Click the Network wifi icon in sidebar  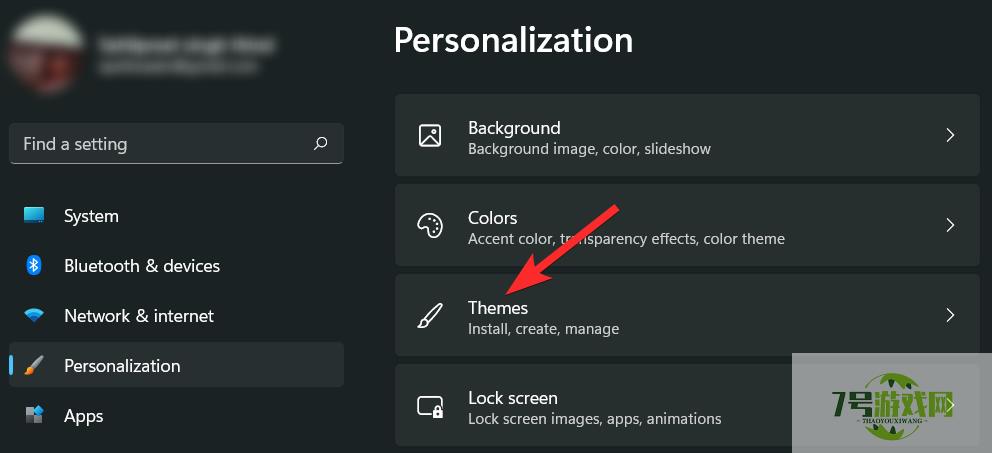34,315
